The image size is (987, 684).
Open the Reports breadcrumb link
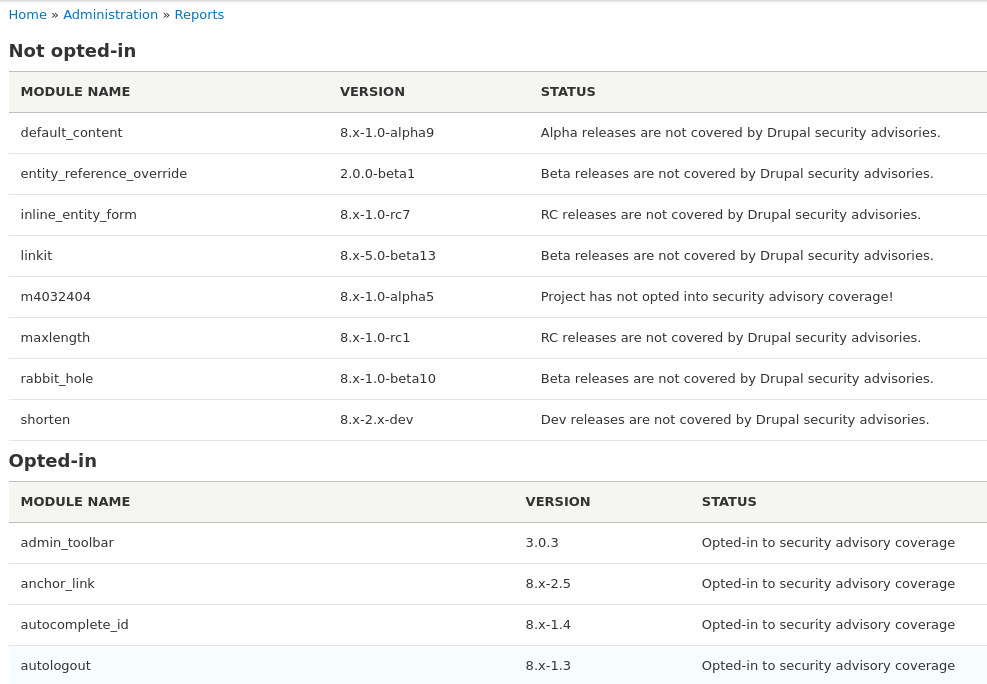[x=199, y=14]
